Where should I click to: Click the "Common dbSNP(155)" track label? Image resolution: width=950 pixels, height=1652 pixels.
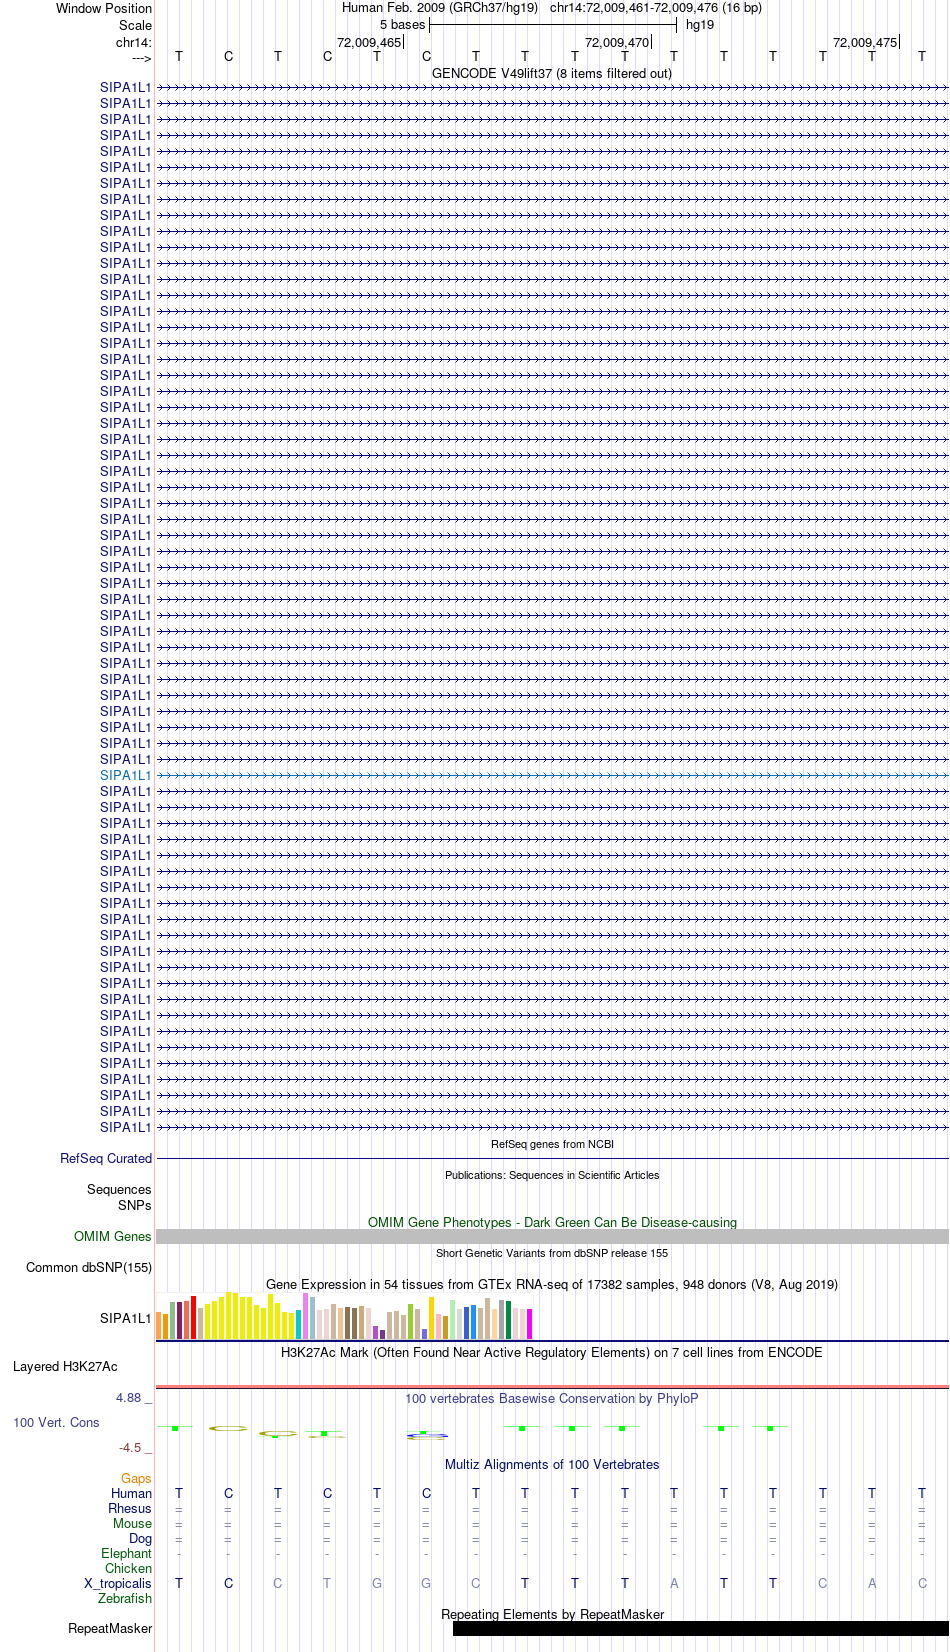click(89, 1267)
